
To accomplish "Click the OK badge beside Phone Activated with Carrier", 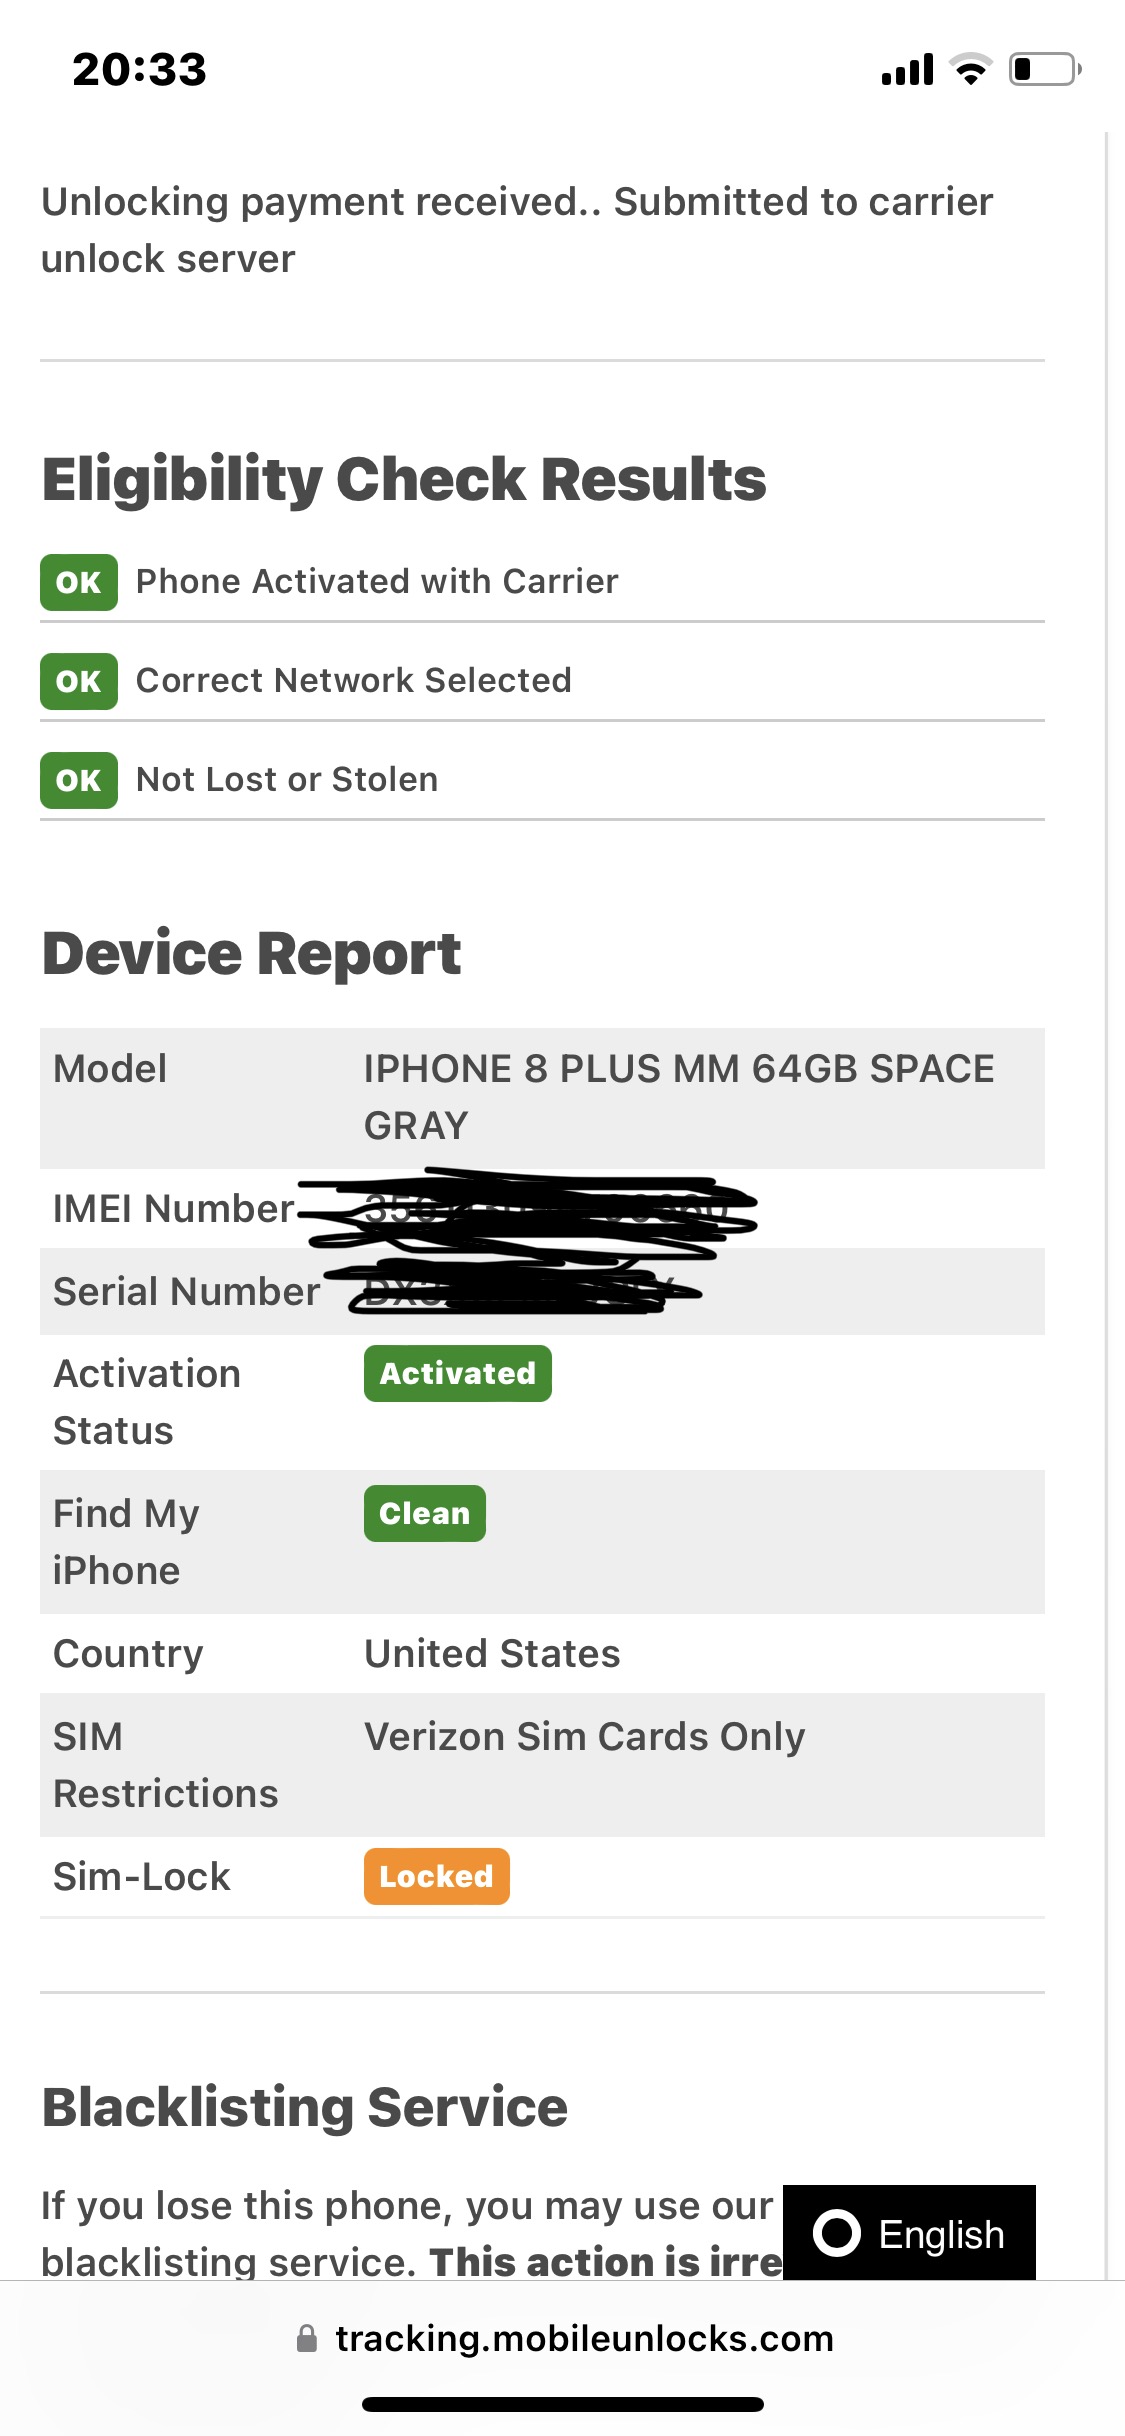I will tap(78, 581).
